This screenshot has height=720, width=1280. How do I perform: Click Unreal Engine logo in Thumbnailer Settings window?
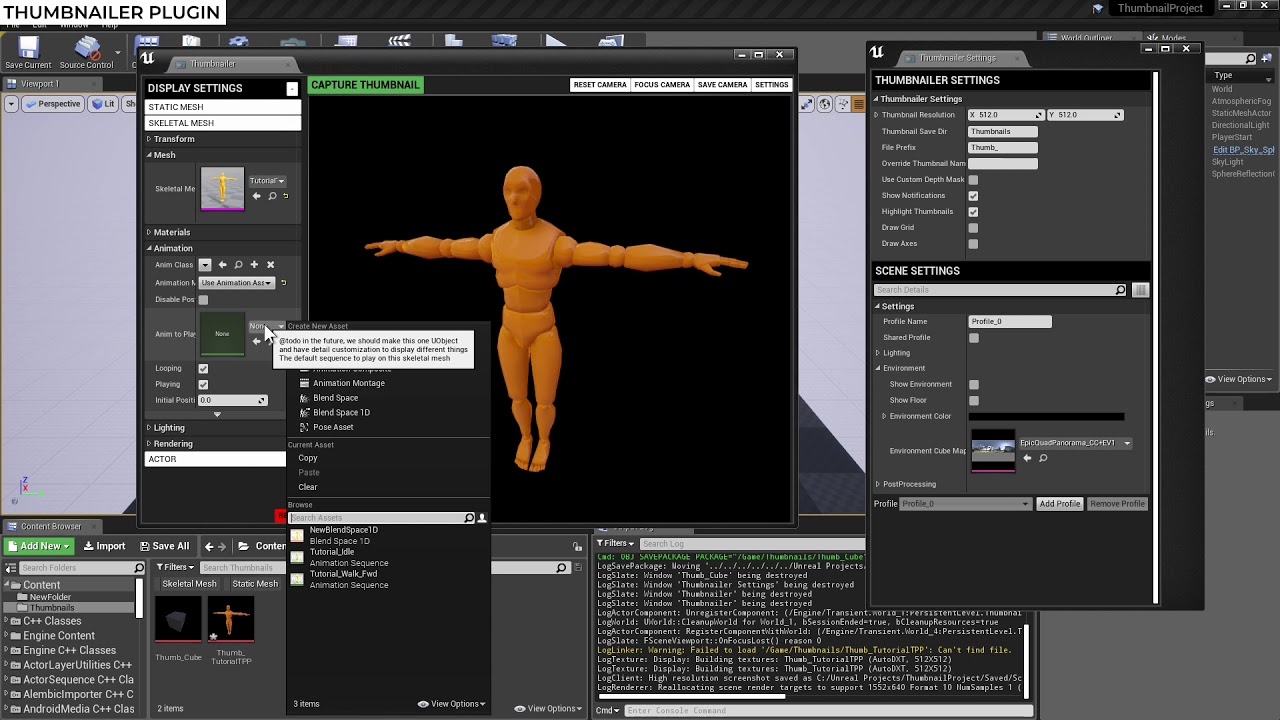point(877,52)
